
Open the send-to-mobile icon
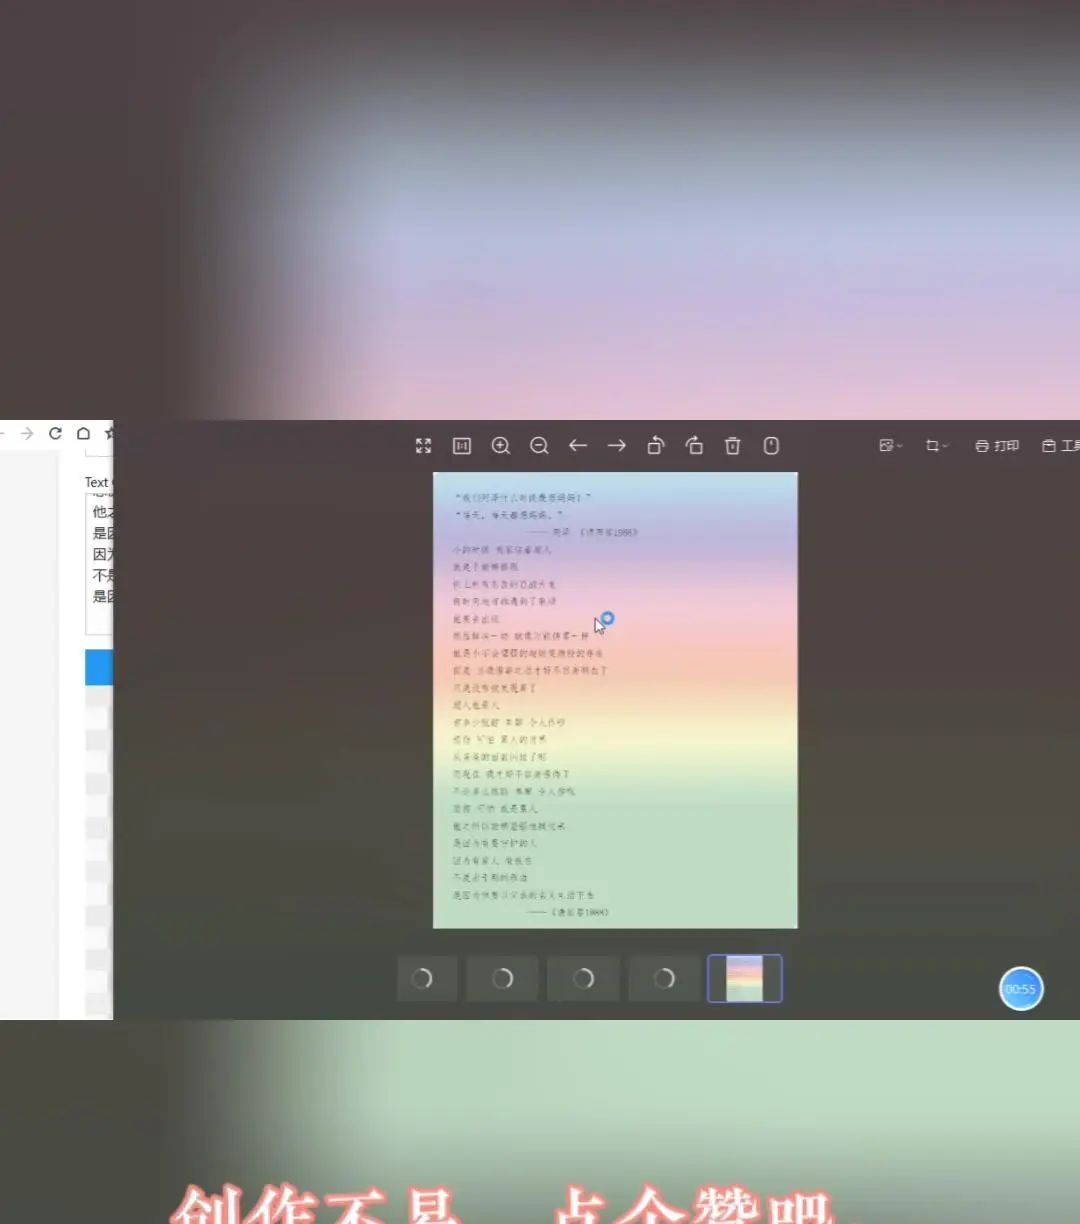(x=770, y=446)
